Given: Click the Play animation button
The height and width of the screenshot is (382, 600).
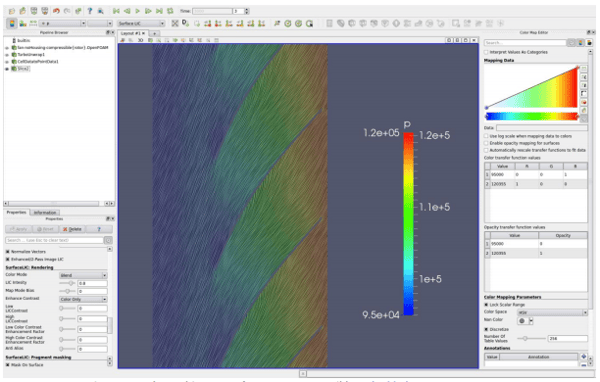Looking at the screenshot, I should click(x=138, y=11).
